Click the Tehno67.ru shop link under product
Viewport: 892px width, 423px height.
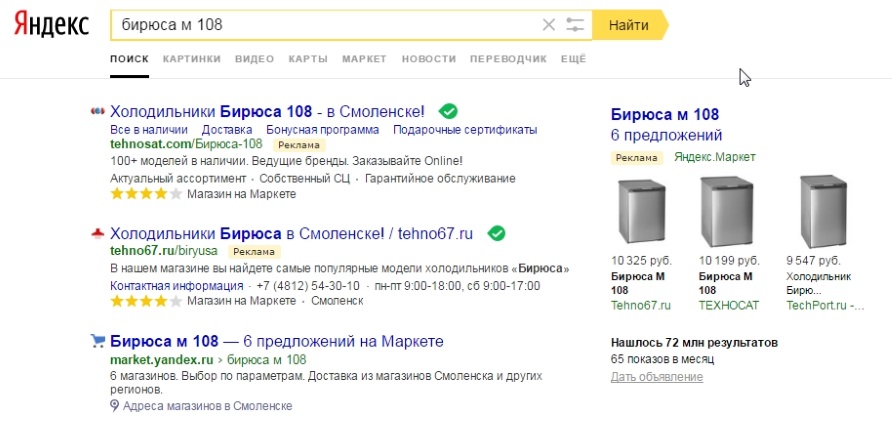point(641,305)
